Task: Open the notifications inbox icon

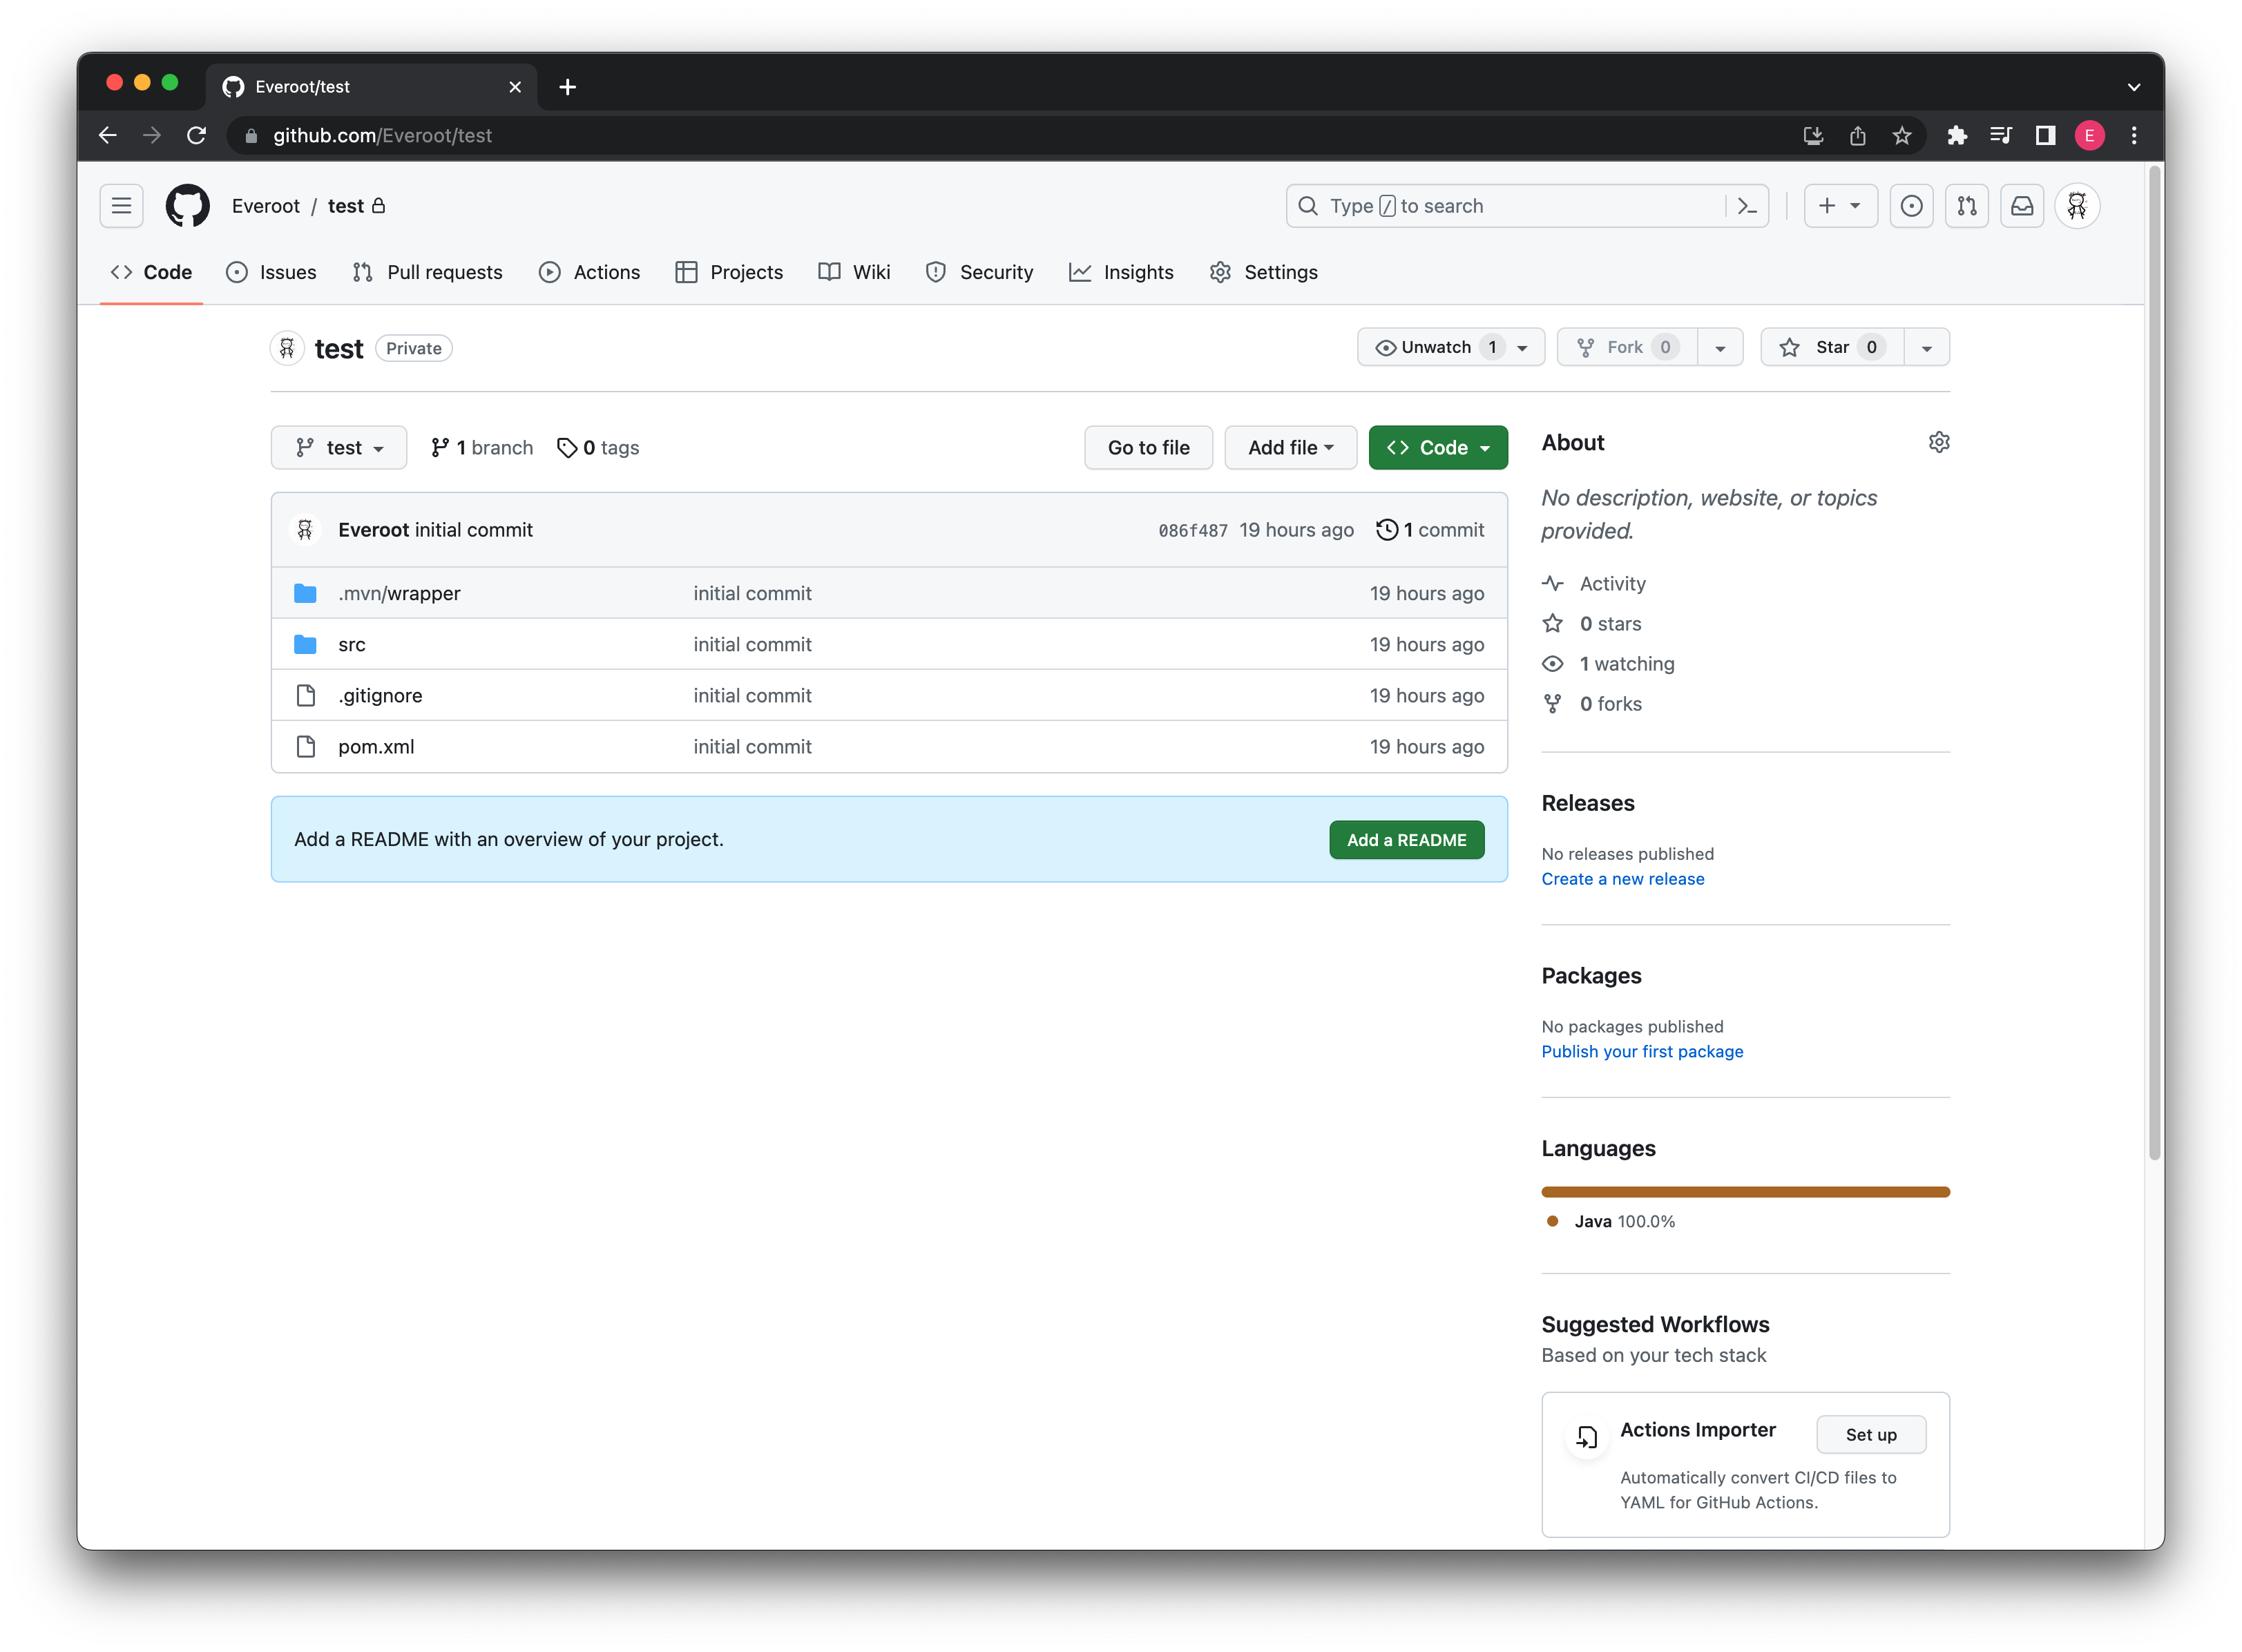Action: 2021,206
